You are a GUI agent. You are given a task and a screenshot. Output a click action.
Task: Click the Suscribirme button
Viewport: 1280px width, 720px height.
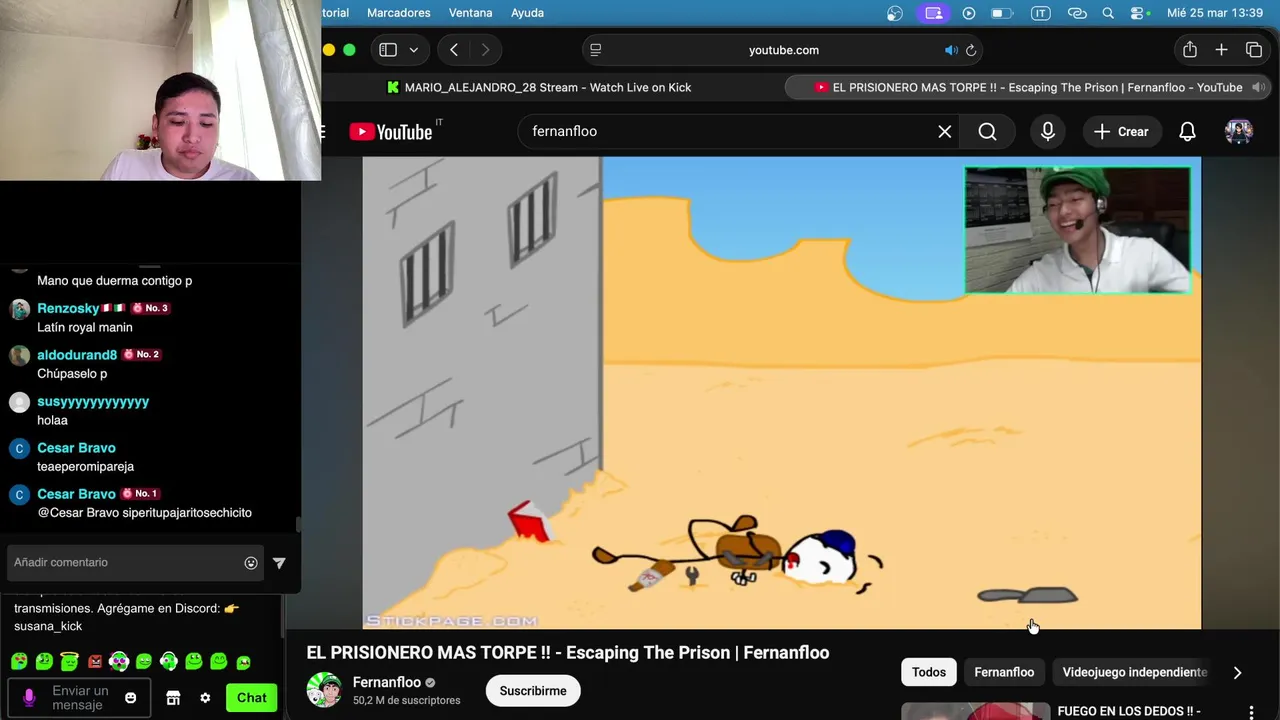tap(533, 691)
